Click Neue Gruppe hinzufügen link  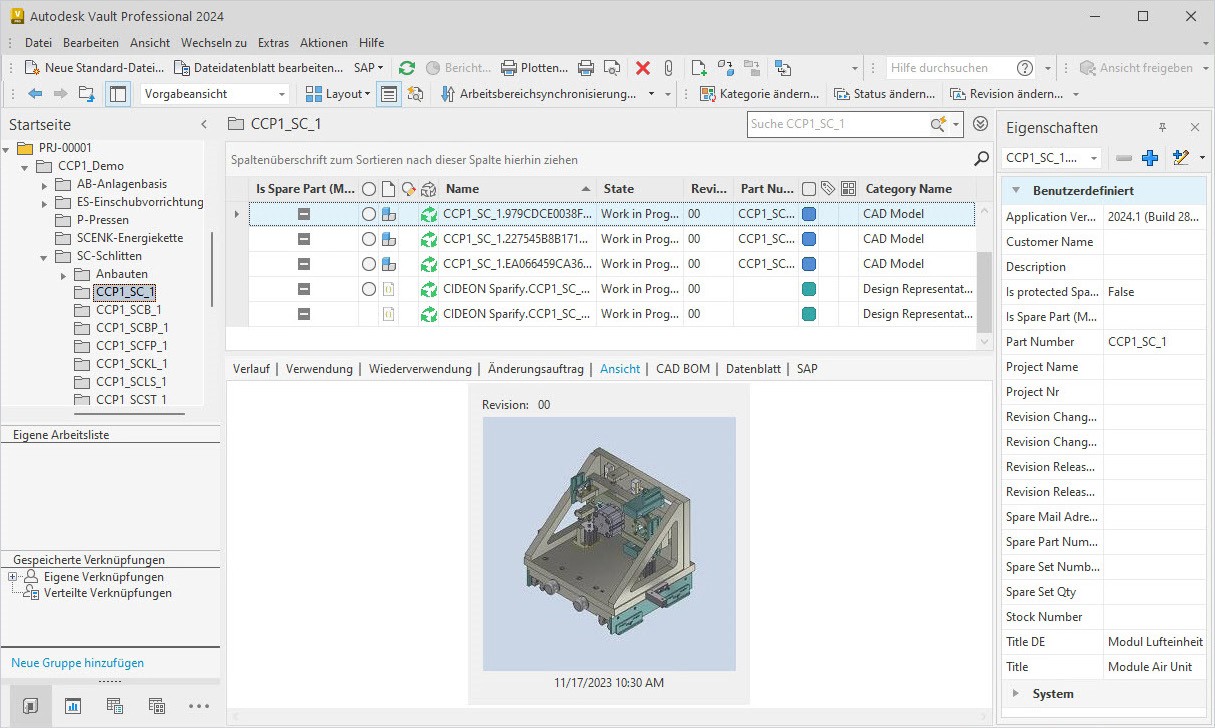point(78,663)
